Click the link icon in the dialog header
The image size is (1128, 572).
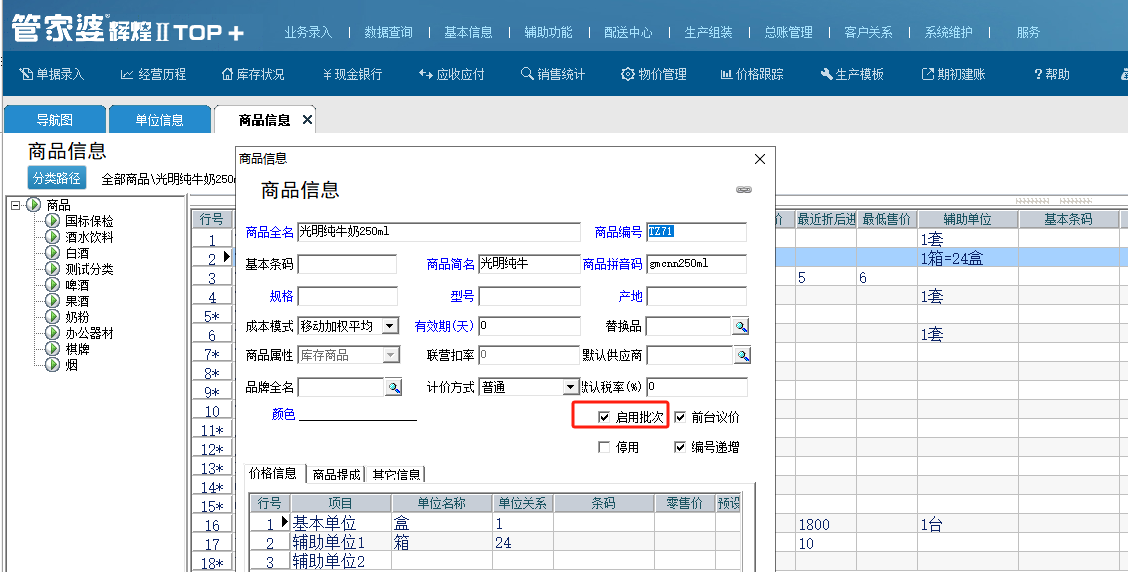(744, 190)
